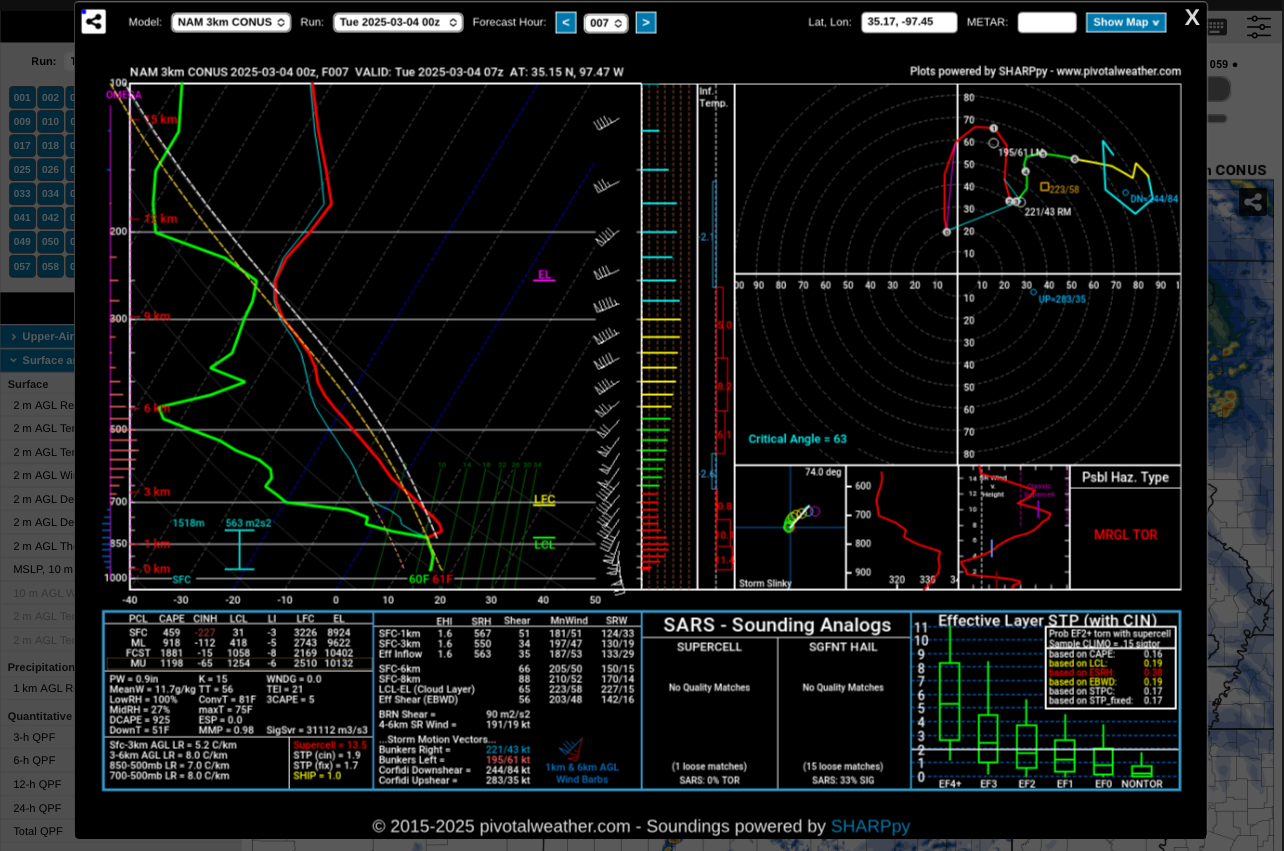
Task: Click the Lat, Lon input field
Action: click(x=909, y=22)
